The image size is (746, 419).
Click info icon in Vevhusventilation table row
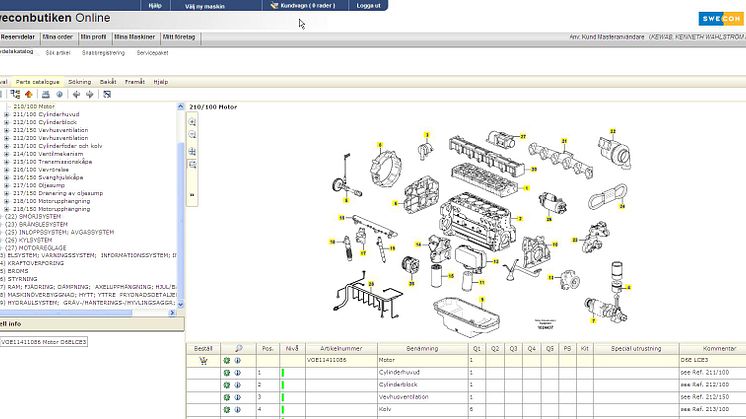tap(237, 397)
